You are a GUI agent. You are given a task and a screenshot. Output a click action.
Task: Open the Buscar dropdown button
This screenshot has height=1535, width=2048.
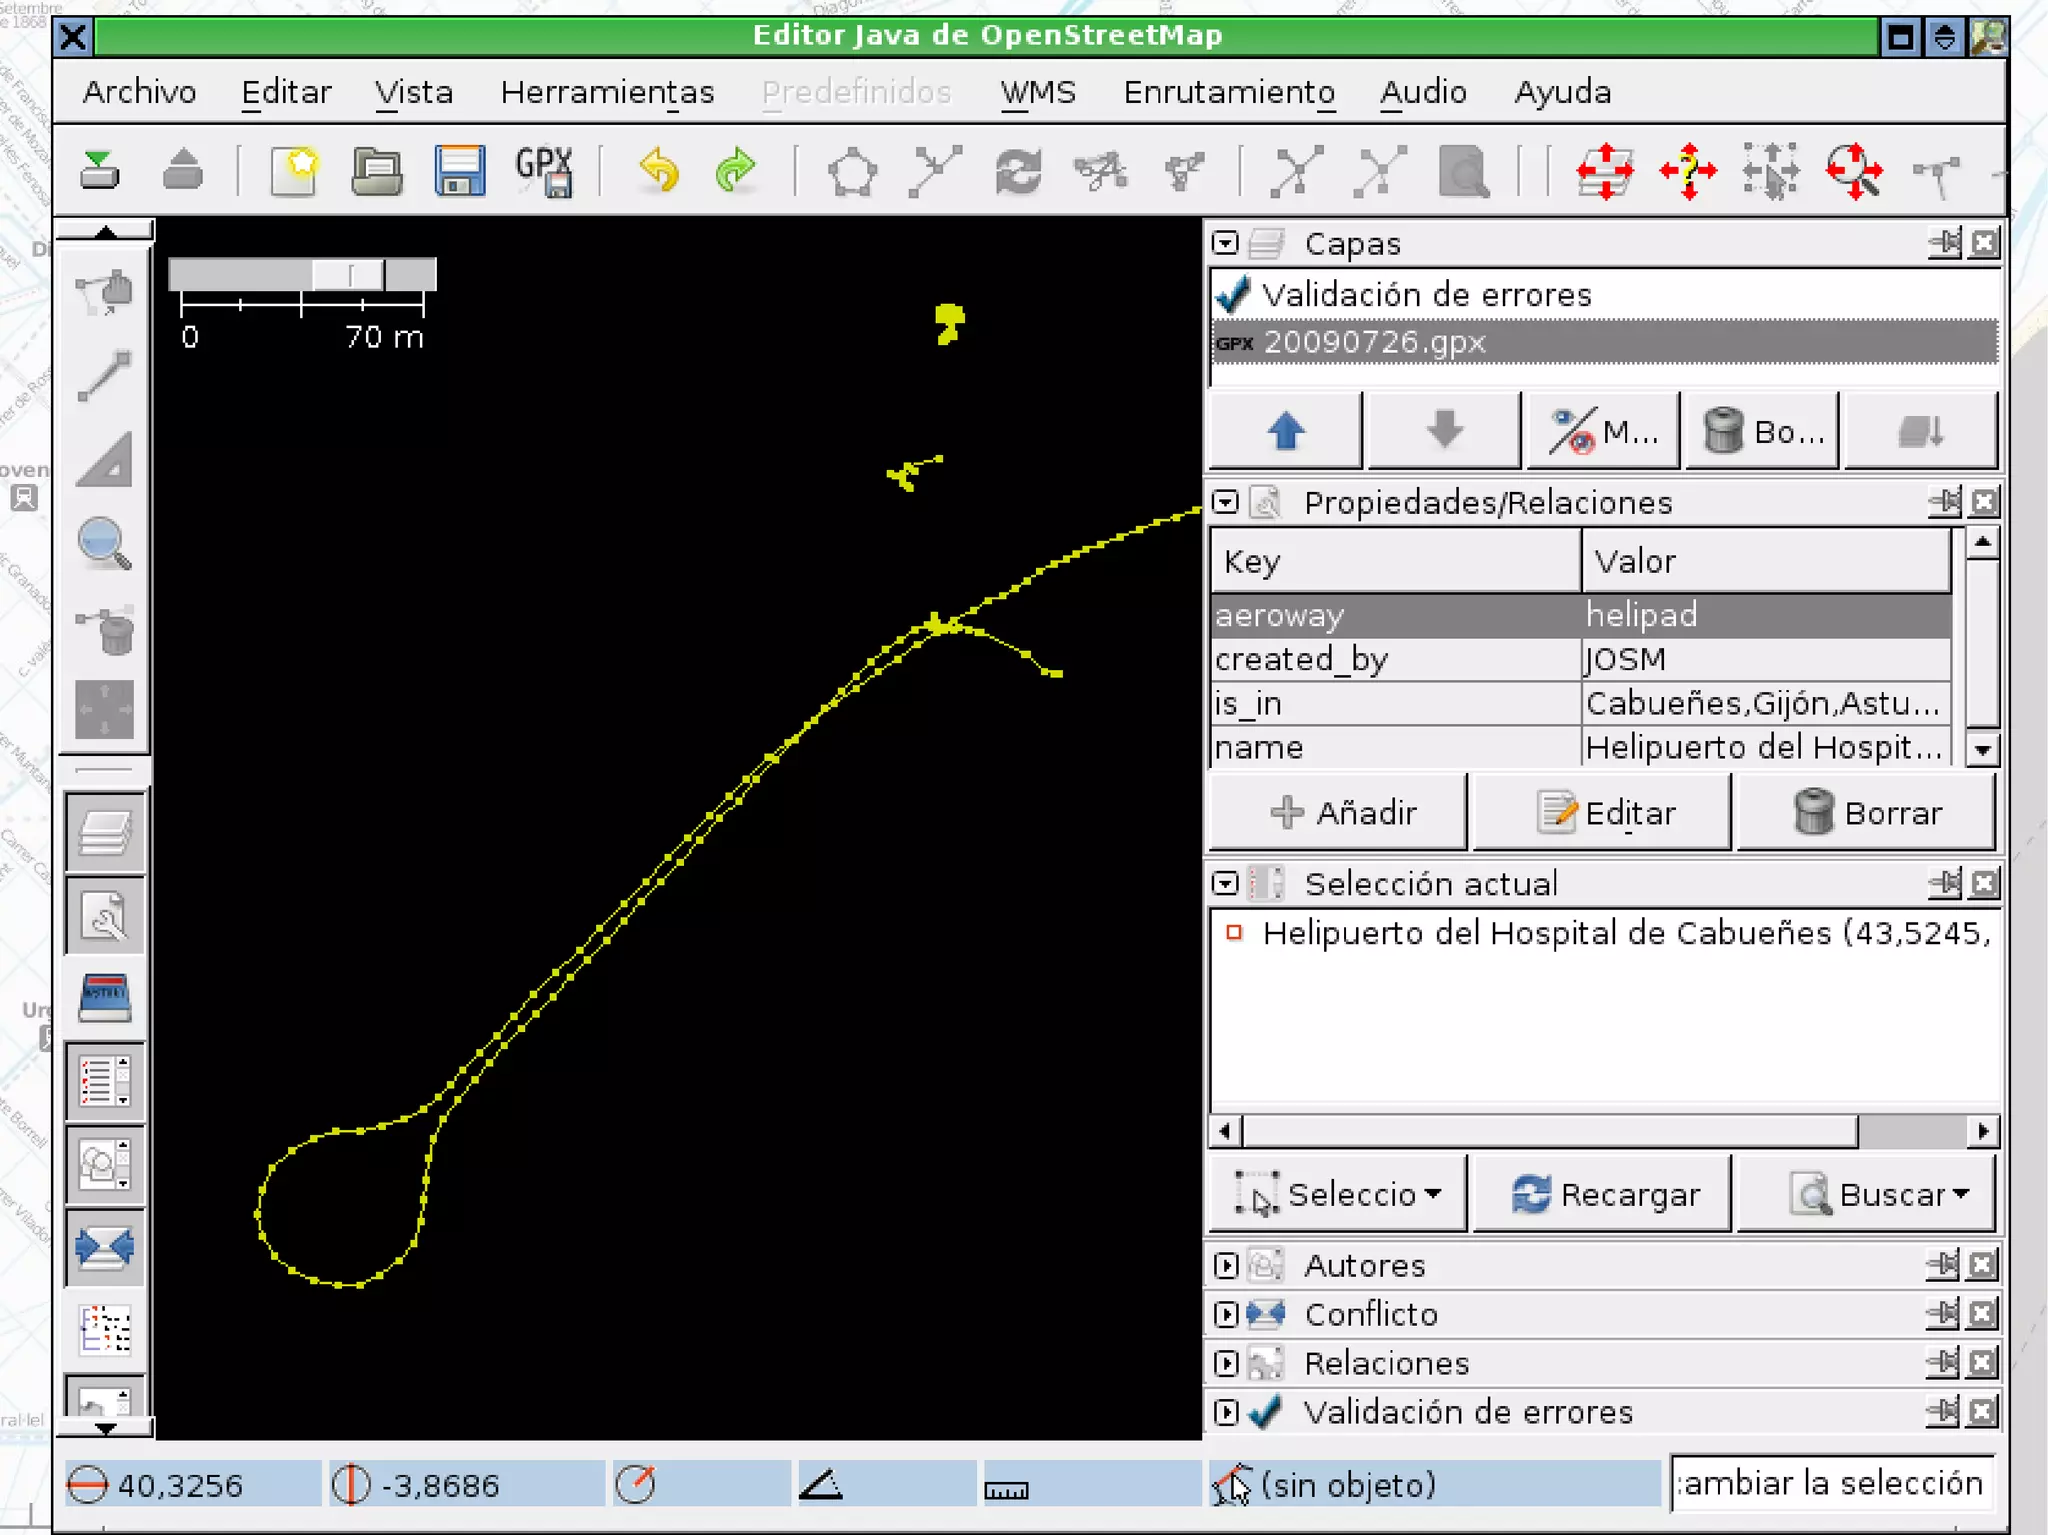point(1866,1194)
